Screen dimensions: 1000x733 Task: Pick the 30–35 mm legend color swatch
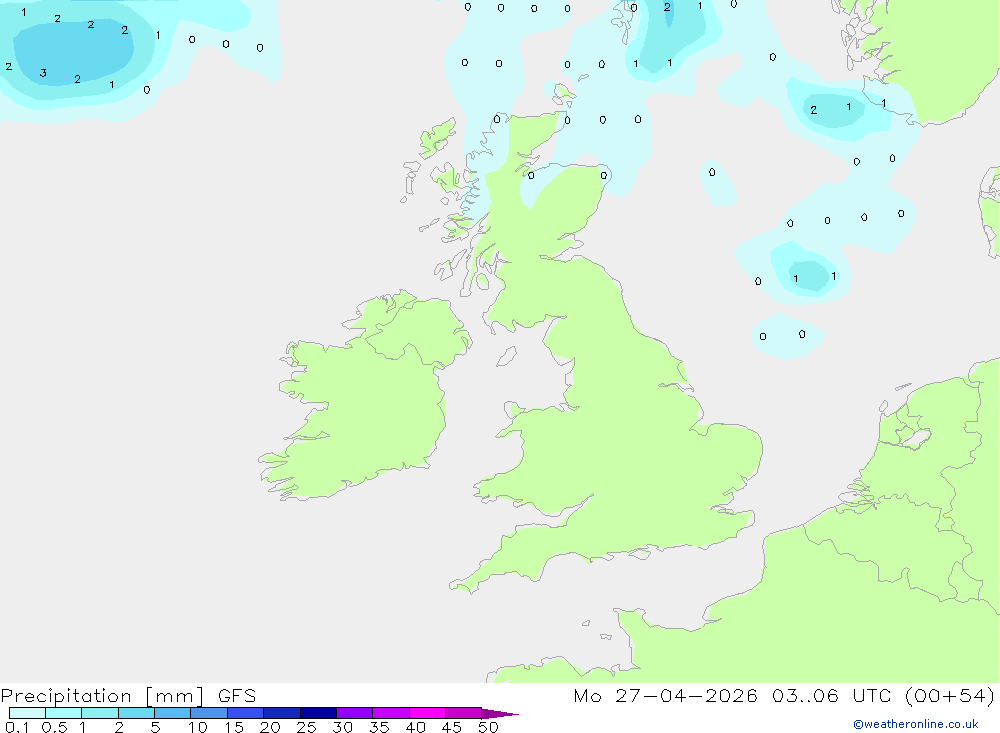point(355,713)
